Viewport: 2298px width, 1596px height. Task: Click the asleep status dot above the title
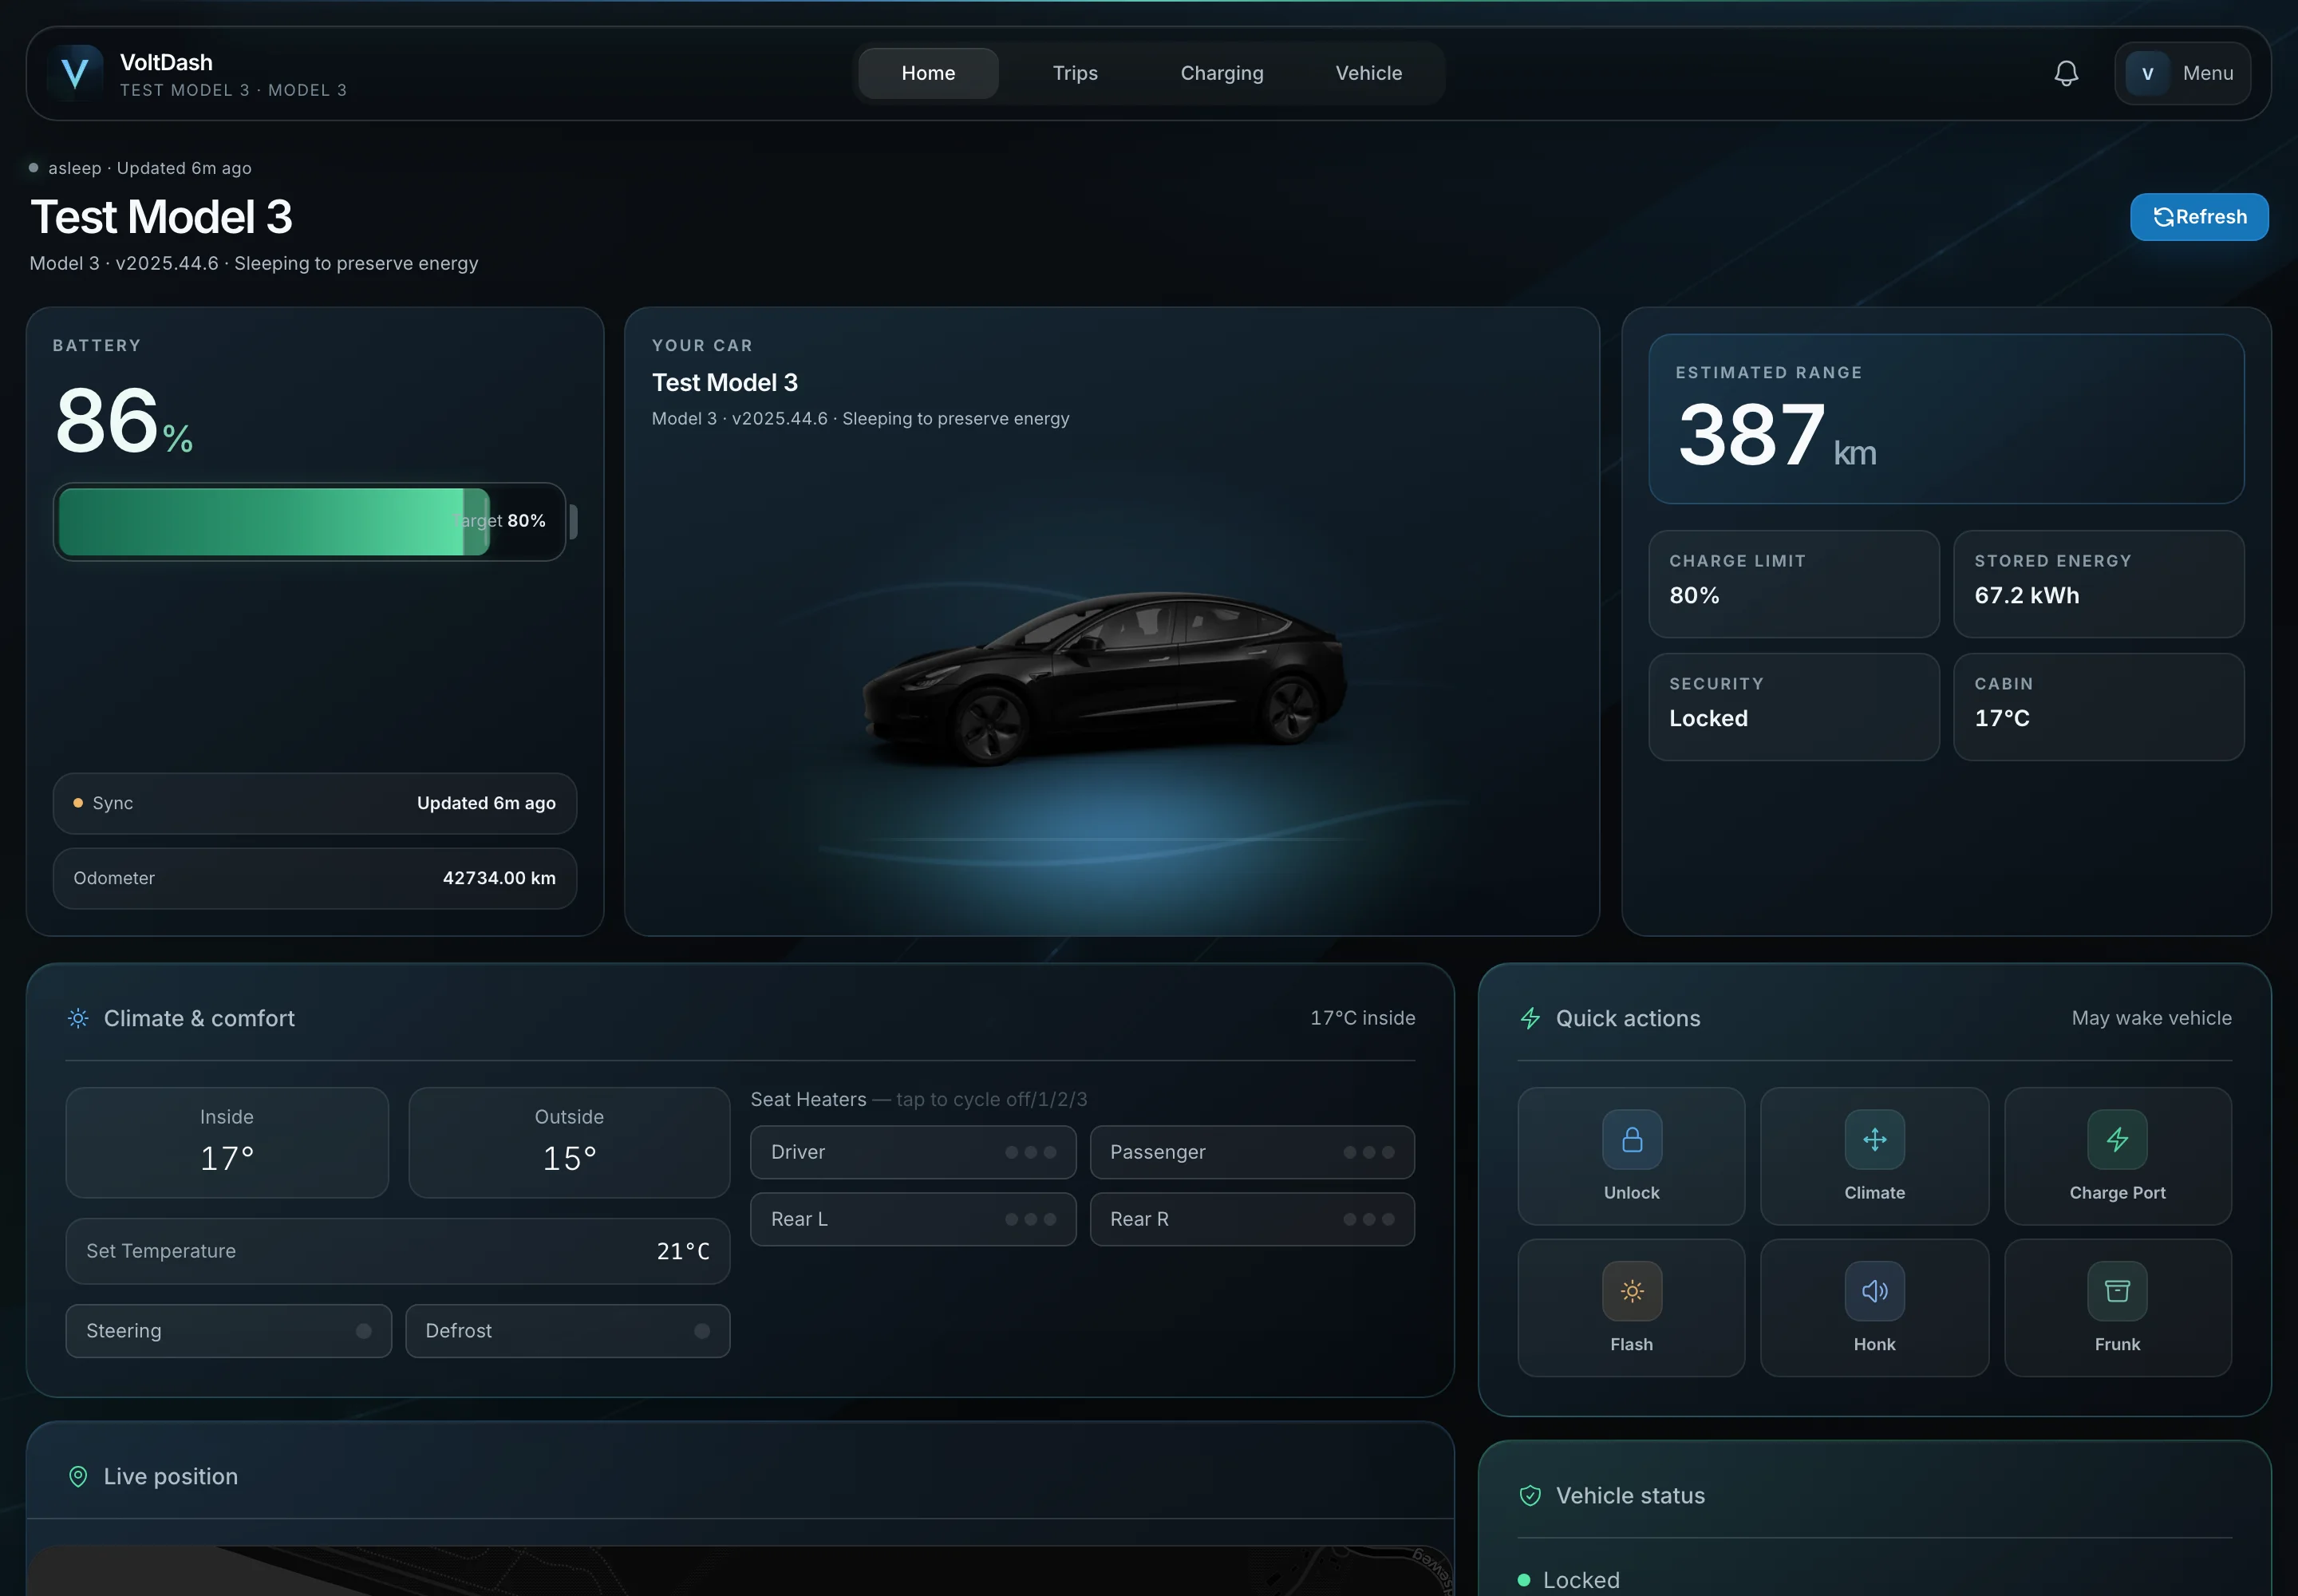point(34,168)
